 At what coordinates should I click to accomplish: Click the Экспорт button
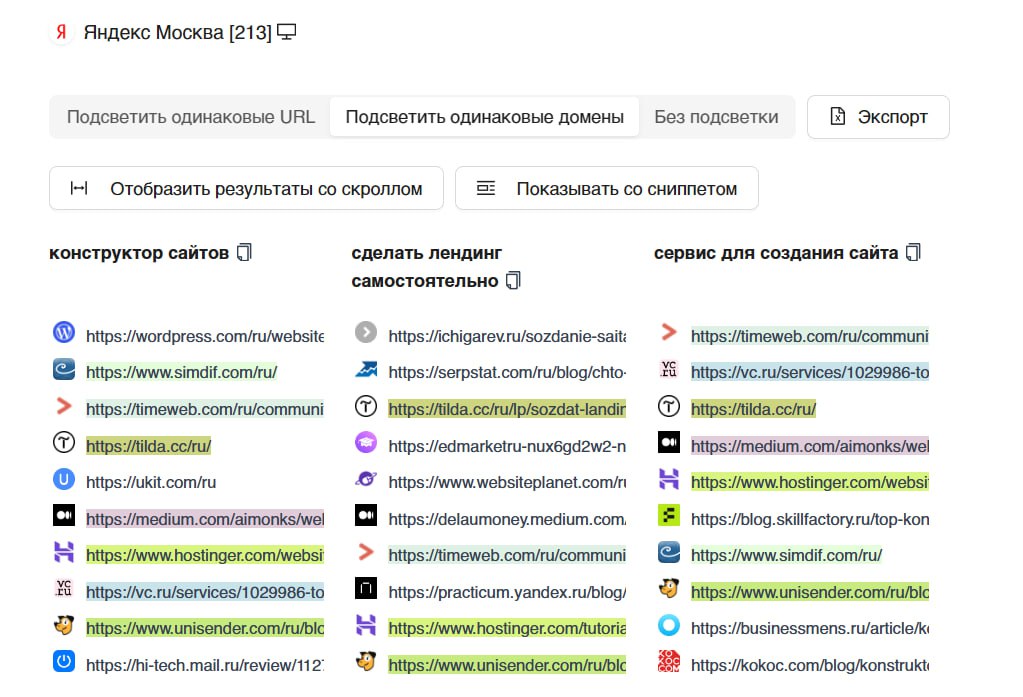pyautogui.click(x=878, y=117)
